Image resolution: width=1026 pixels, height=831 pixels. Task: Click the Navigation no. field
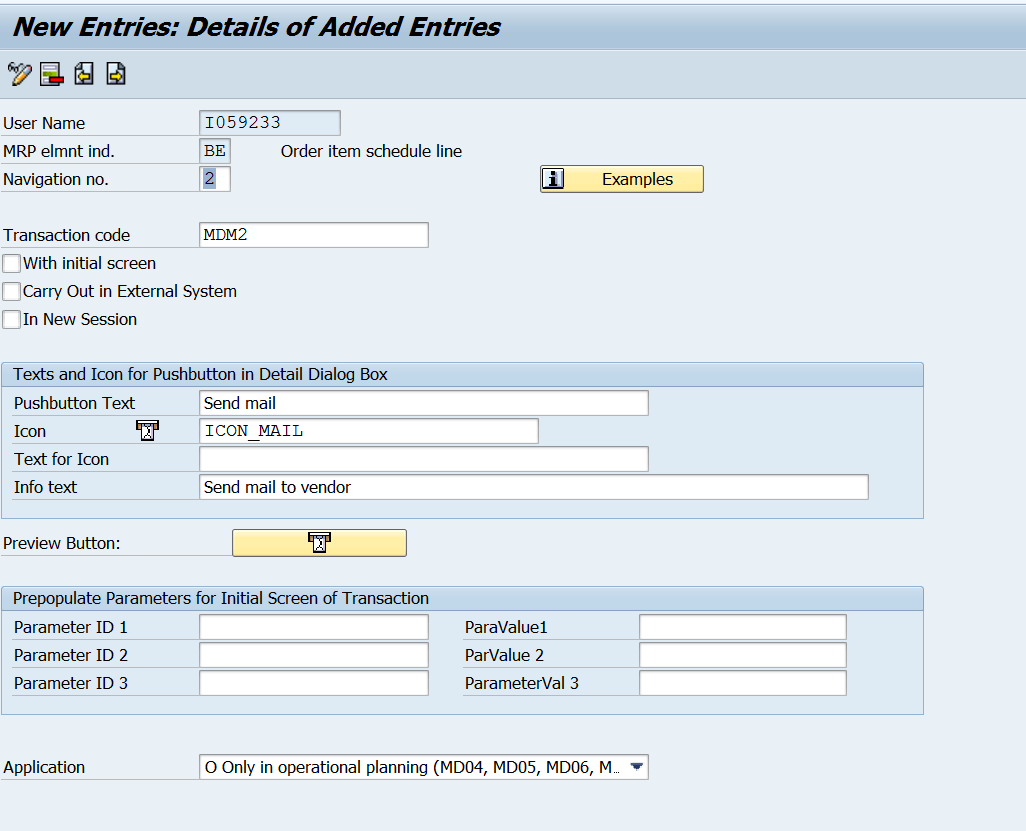[215, 178]
